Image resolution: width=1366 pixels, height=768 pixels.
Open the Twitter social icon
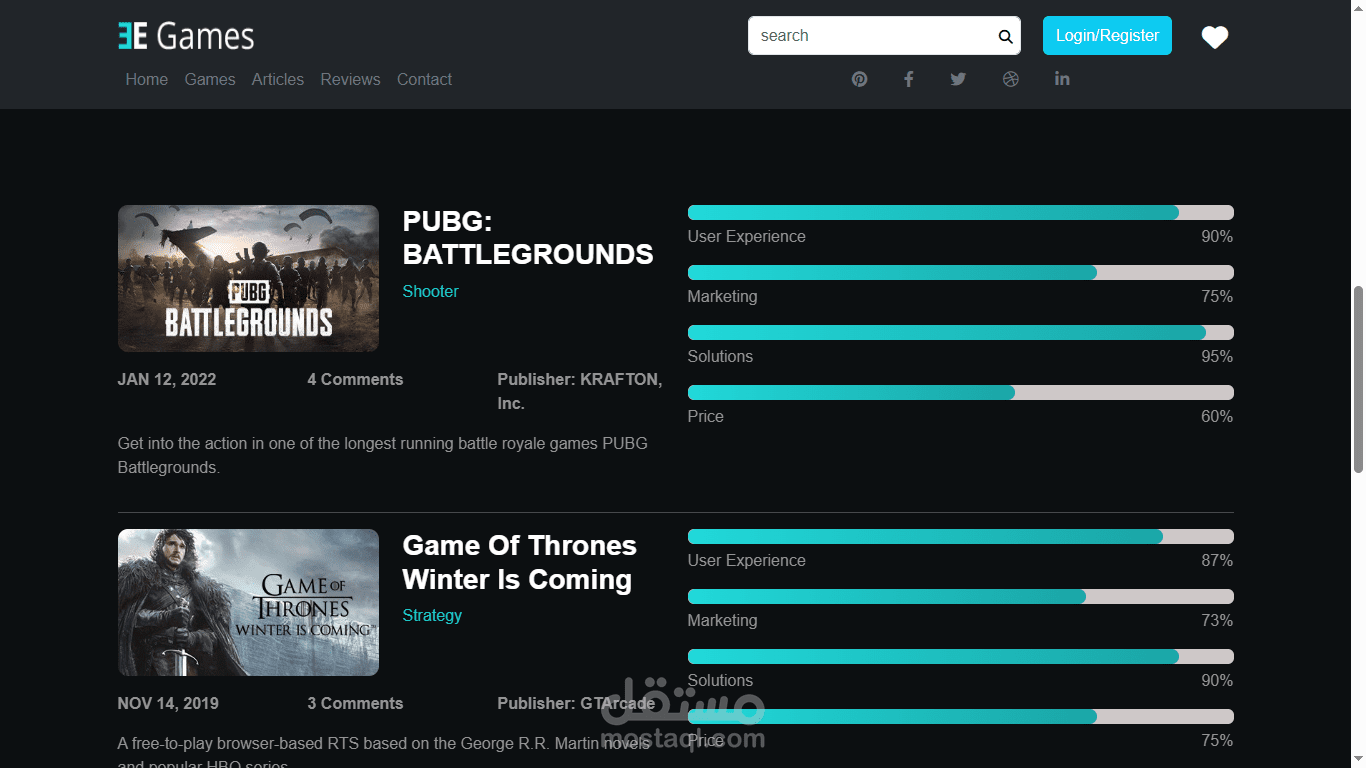tap(958, 79)
